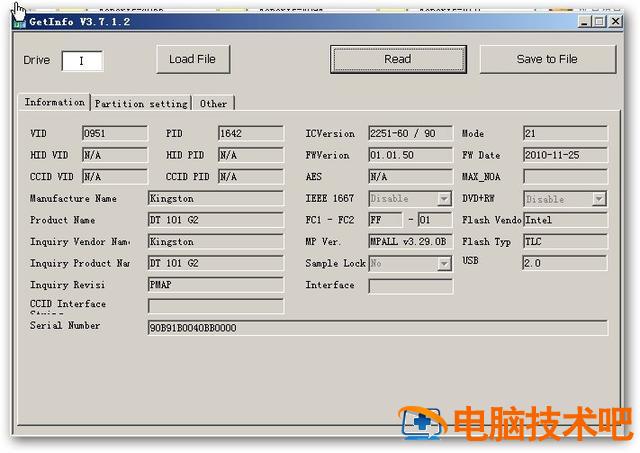Viewport: 640px width, 453px height.
Task: Click the PID field showing 1642
Action: pos(251,133)
